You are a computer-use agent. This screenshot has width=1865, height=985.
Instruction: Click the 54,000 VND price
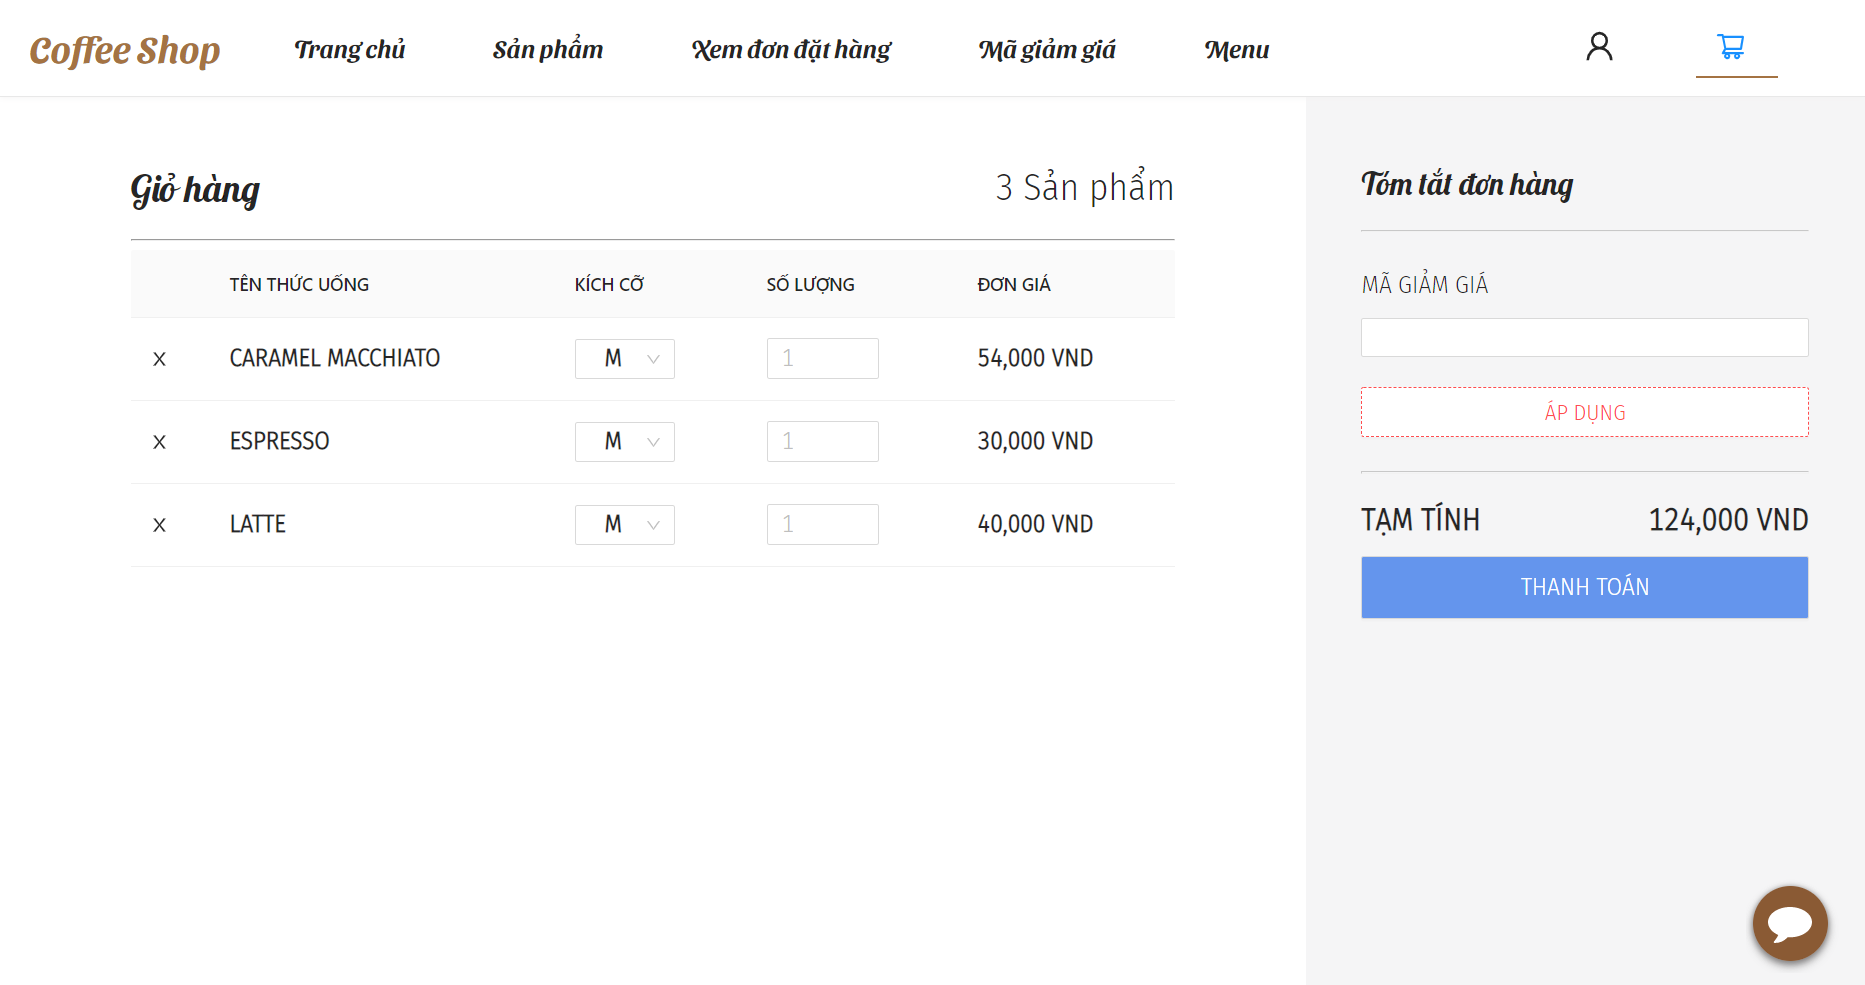pyautogui.click(x=1035, y=358)
